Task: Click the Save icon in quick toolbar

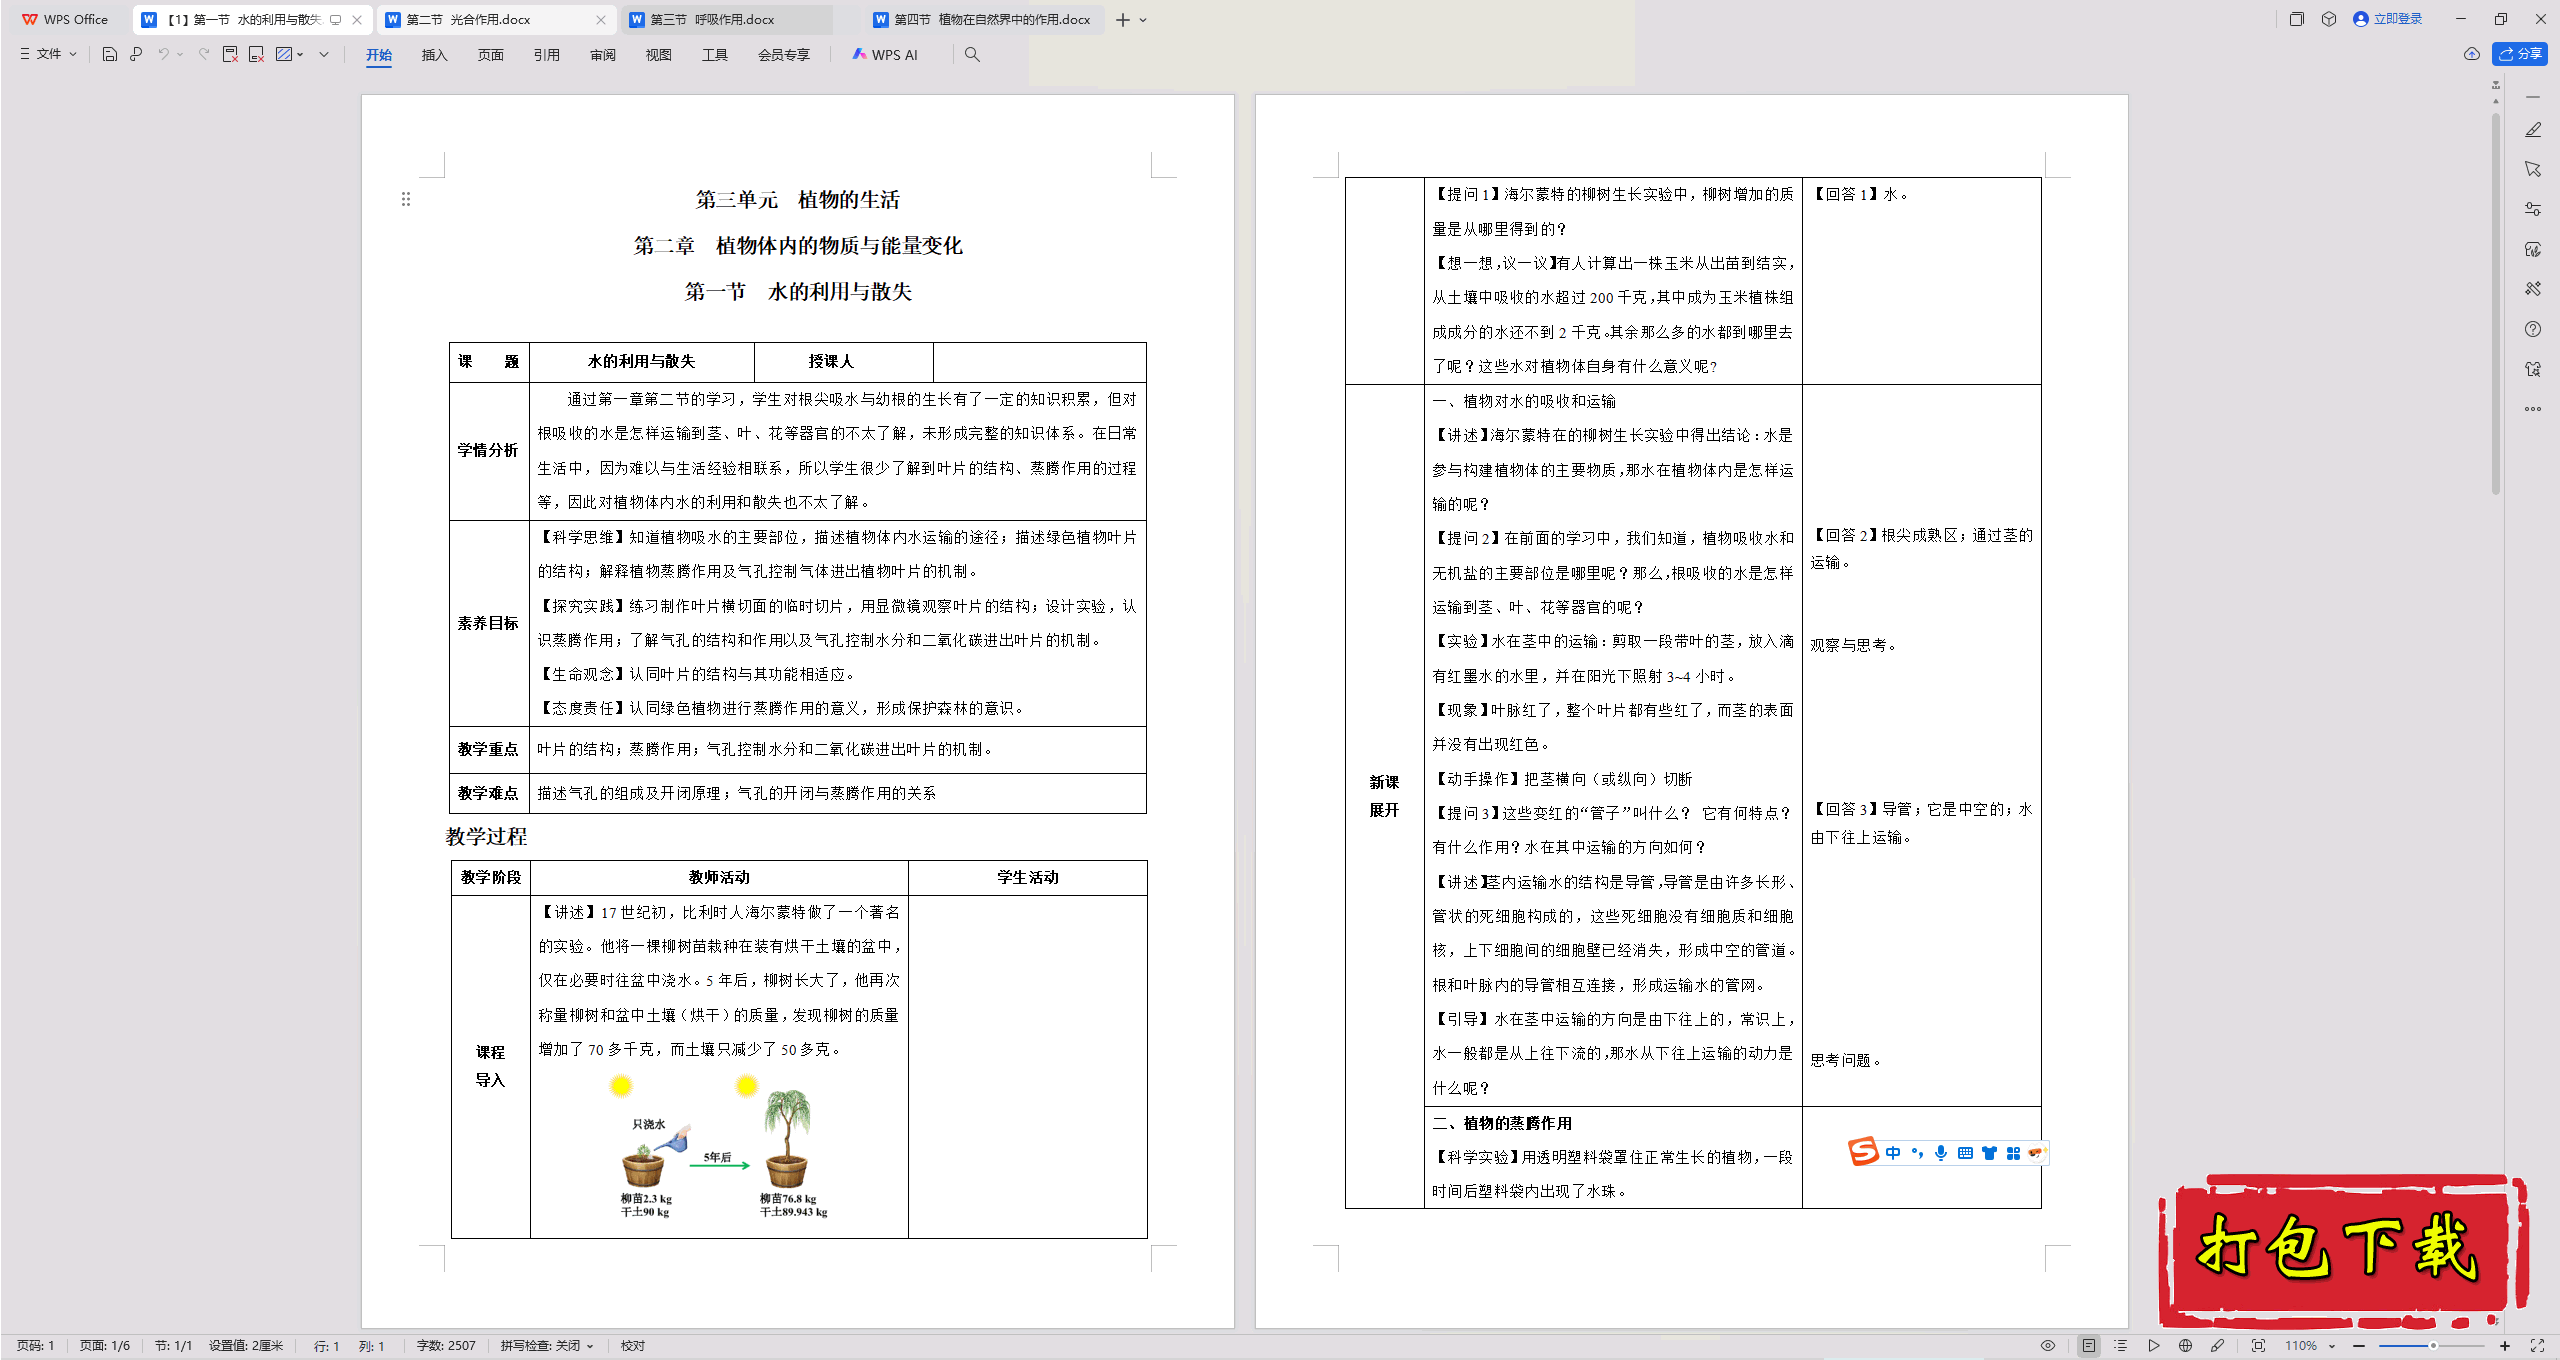Action: pos(110,54)
